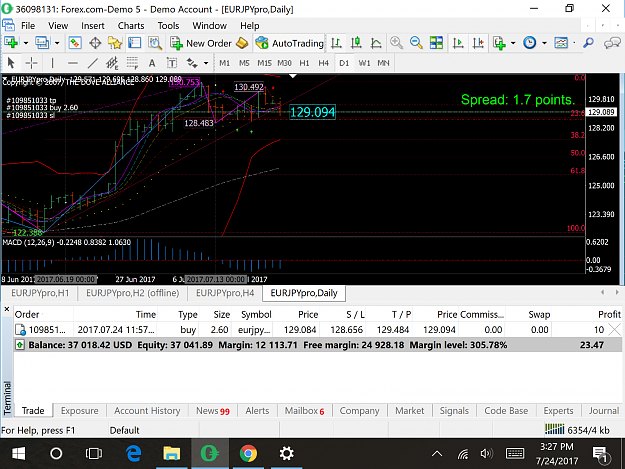Draw a vertical line

[52, 63]
